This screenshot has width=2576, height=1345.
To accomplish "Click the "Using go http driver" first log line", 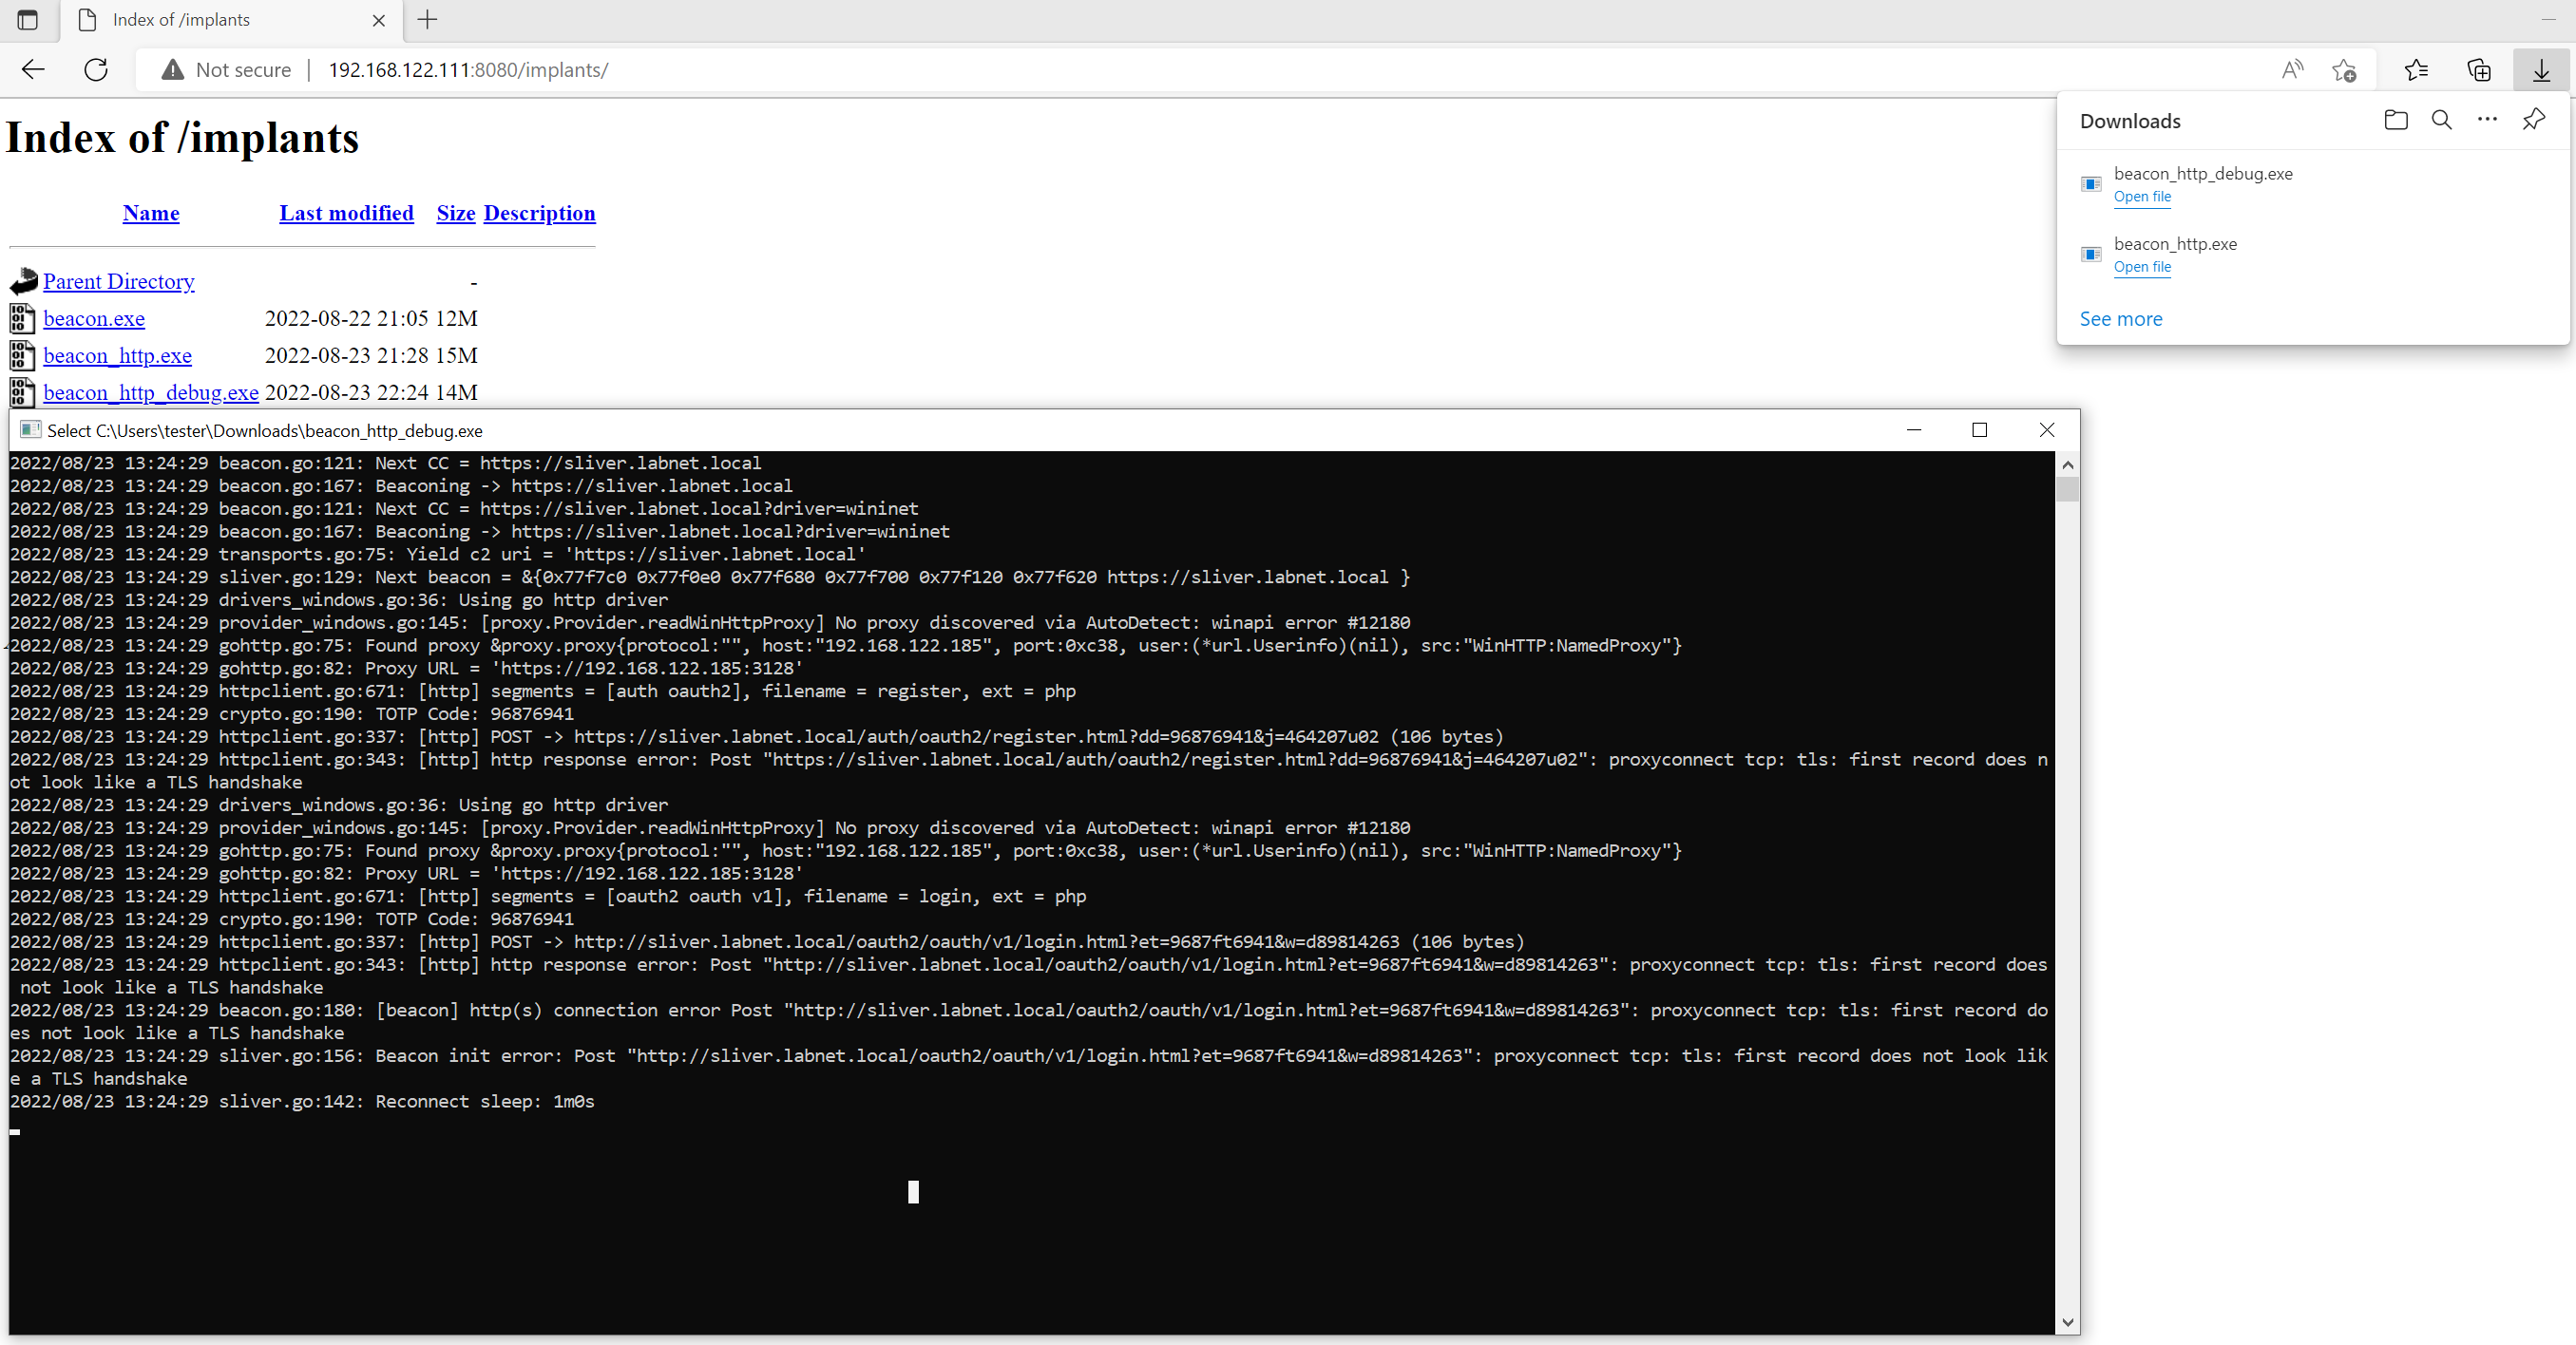I will (339, 600).
